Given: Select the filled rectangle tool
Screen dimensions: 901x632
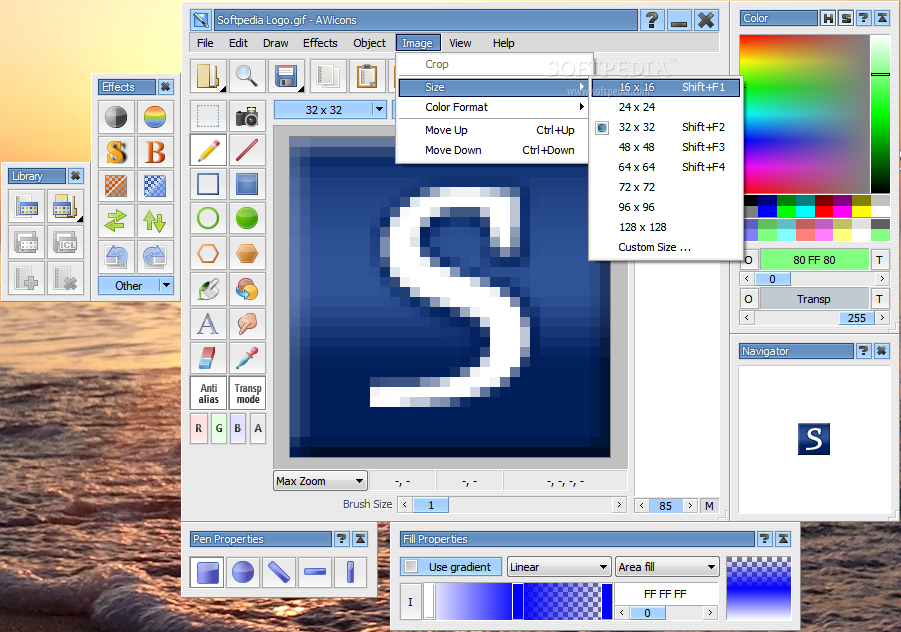Looking at the screenshot, I should pos(247,184).
